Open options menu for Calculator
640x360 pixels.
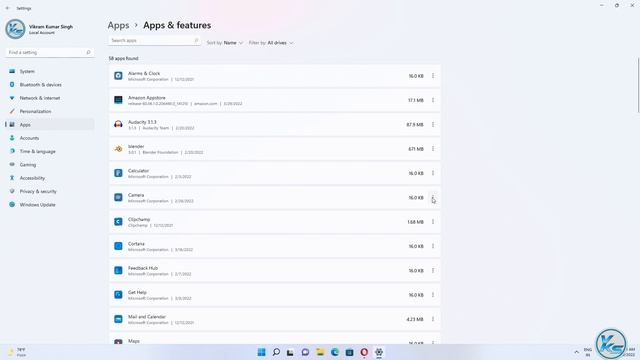pos(433,173)
